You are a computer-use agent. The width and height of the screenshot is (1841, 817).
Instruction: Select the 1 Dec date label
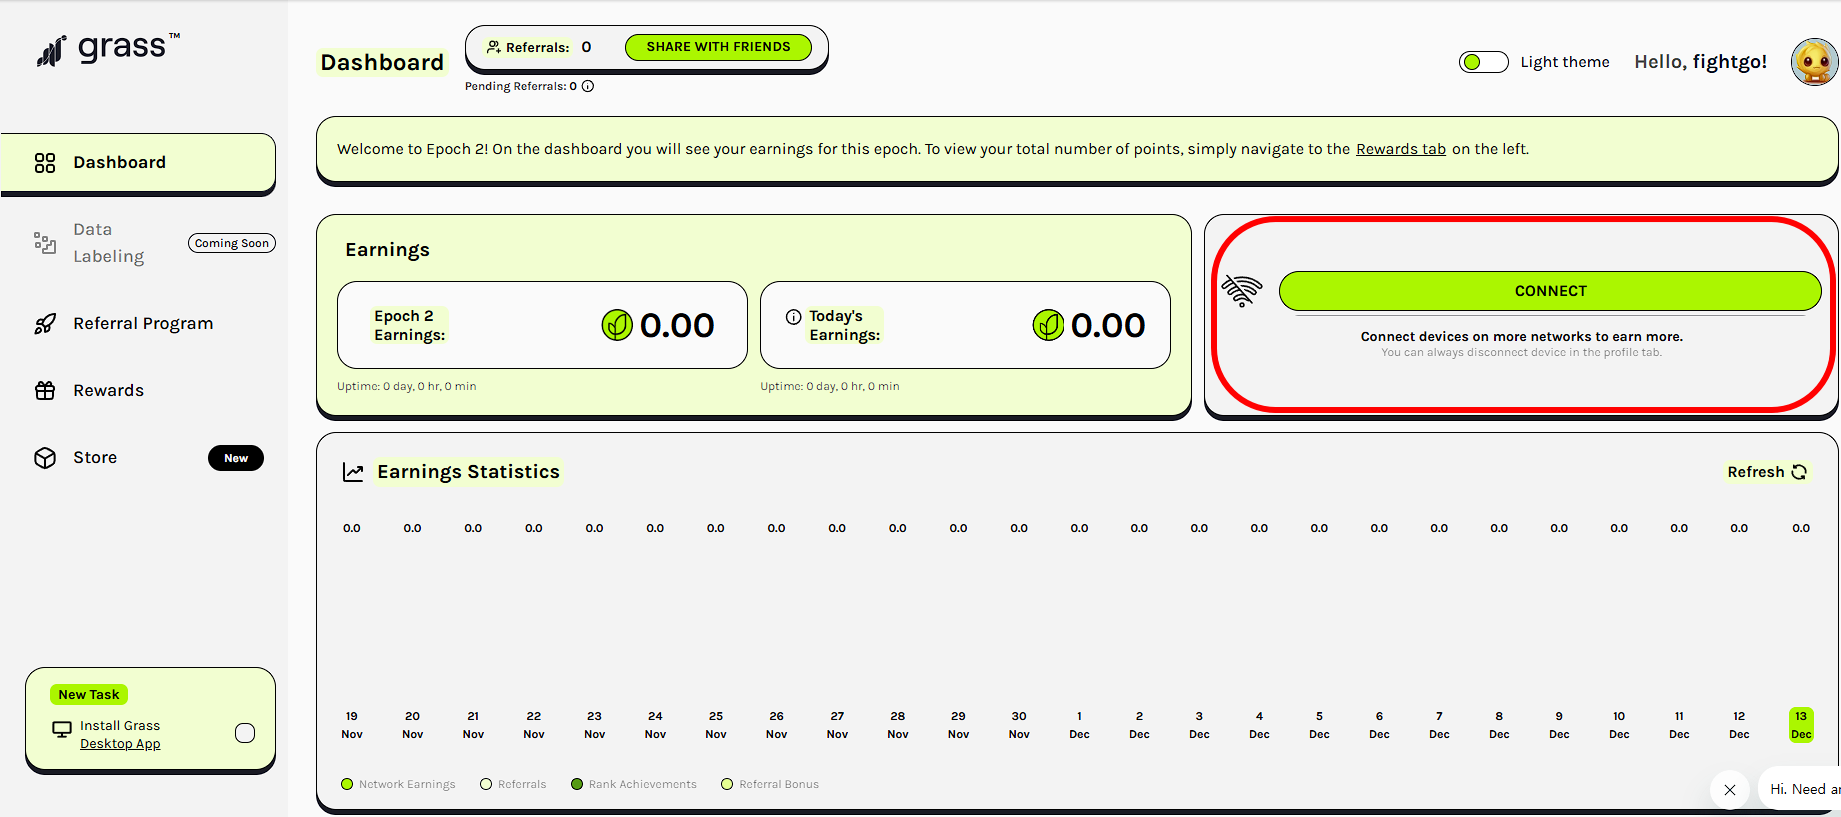click(1079, 725)
